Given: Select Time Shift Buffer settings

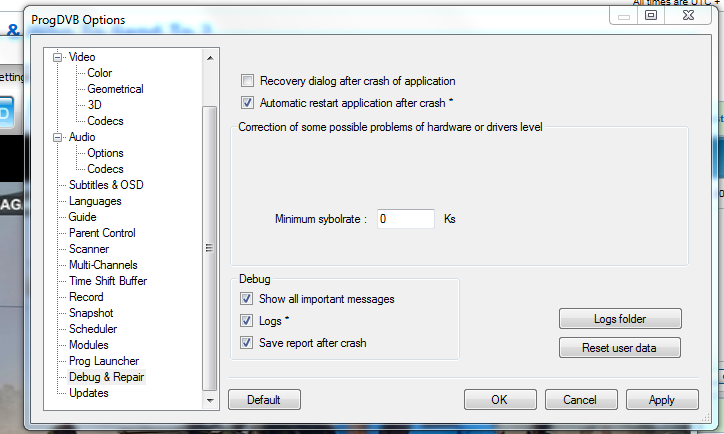Looking at the screenshot, I should click(x=108, y=281).
